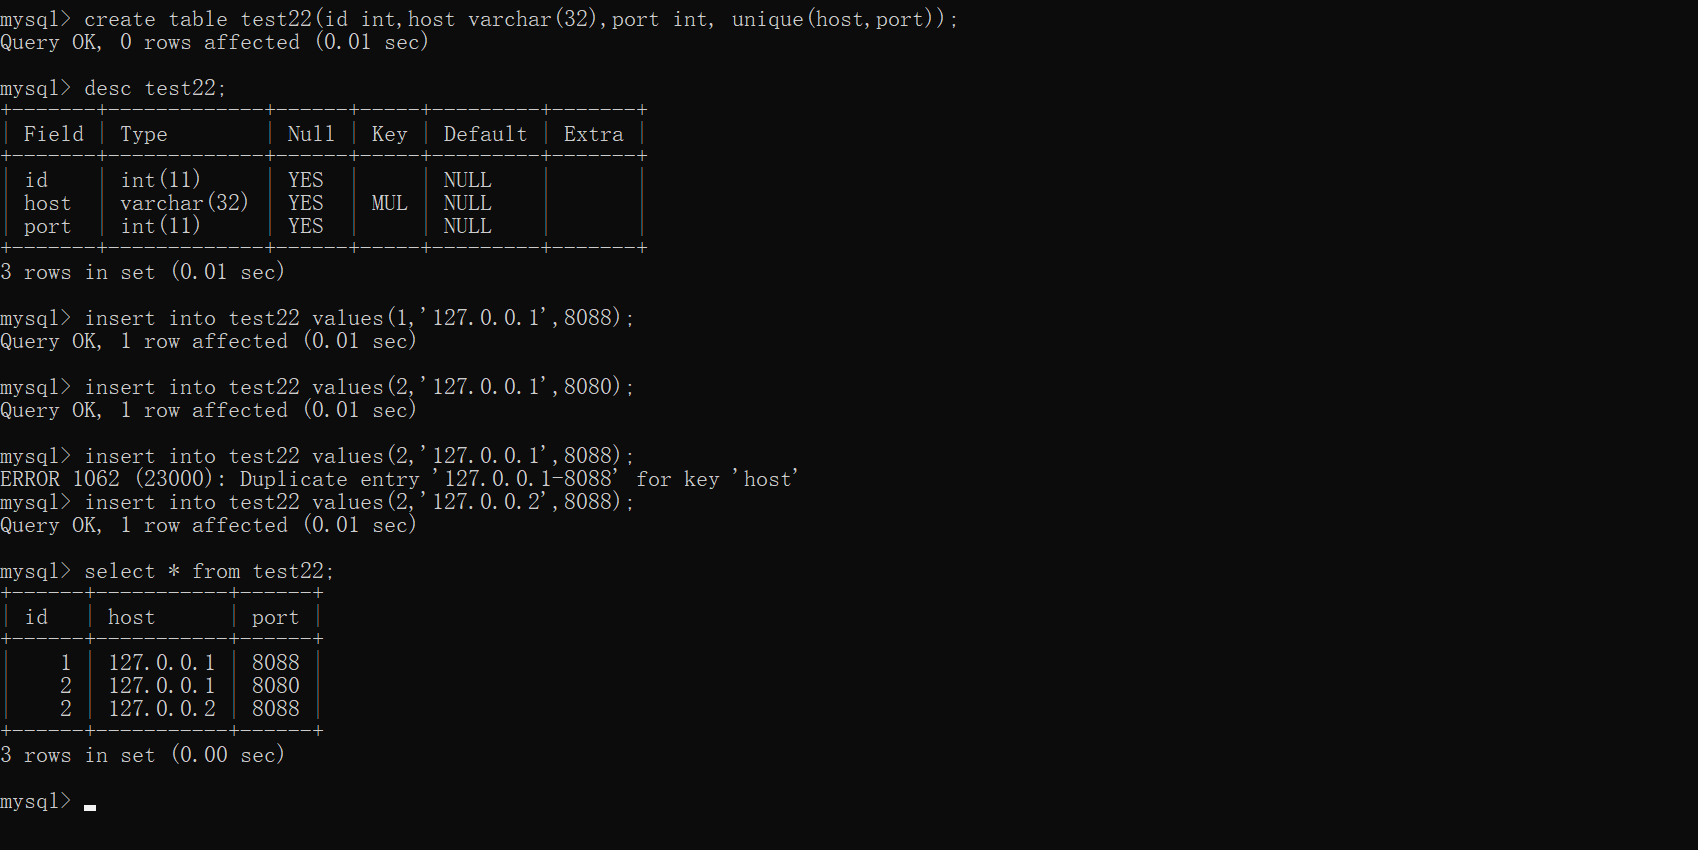Click the 'Type' column header in desc output
Viewport: 1698px width, 850px height.
[144, 134]
